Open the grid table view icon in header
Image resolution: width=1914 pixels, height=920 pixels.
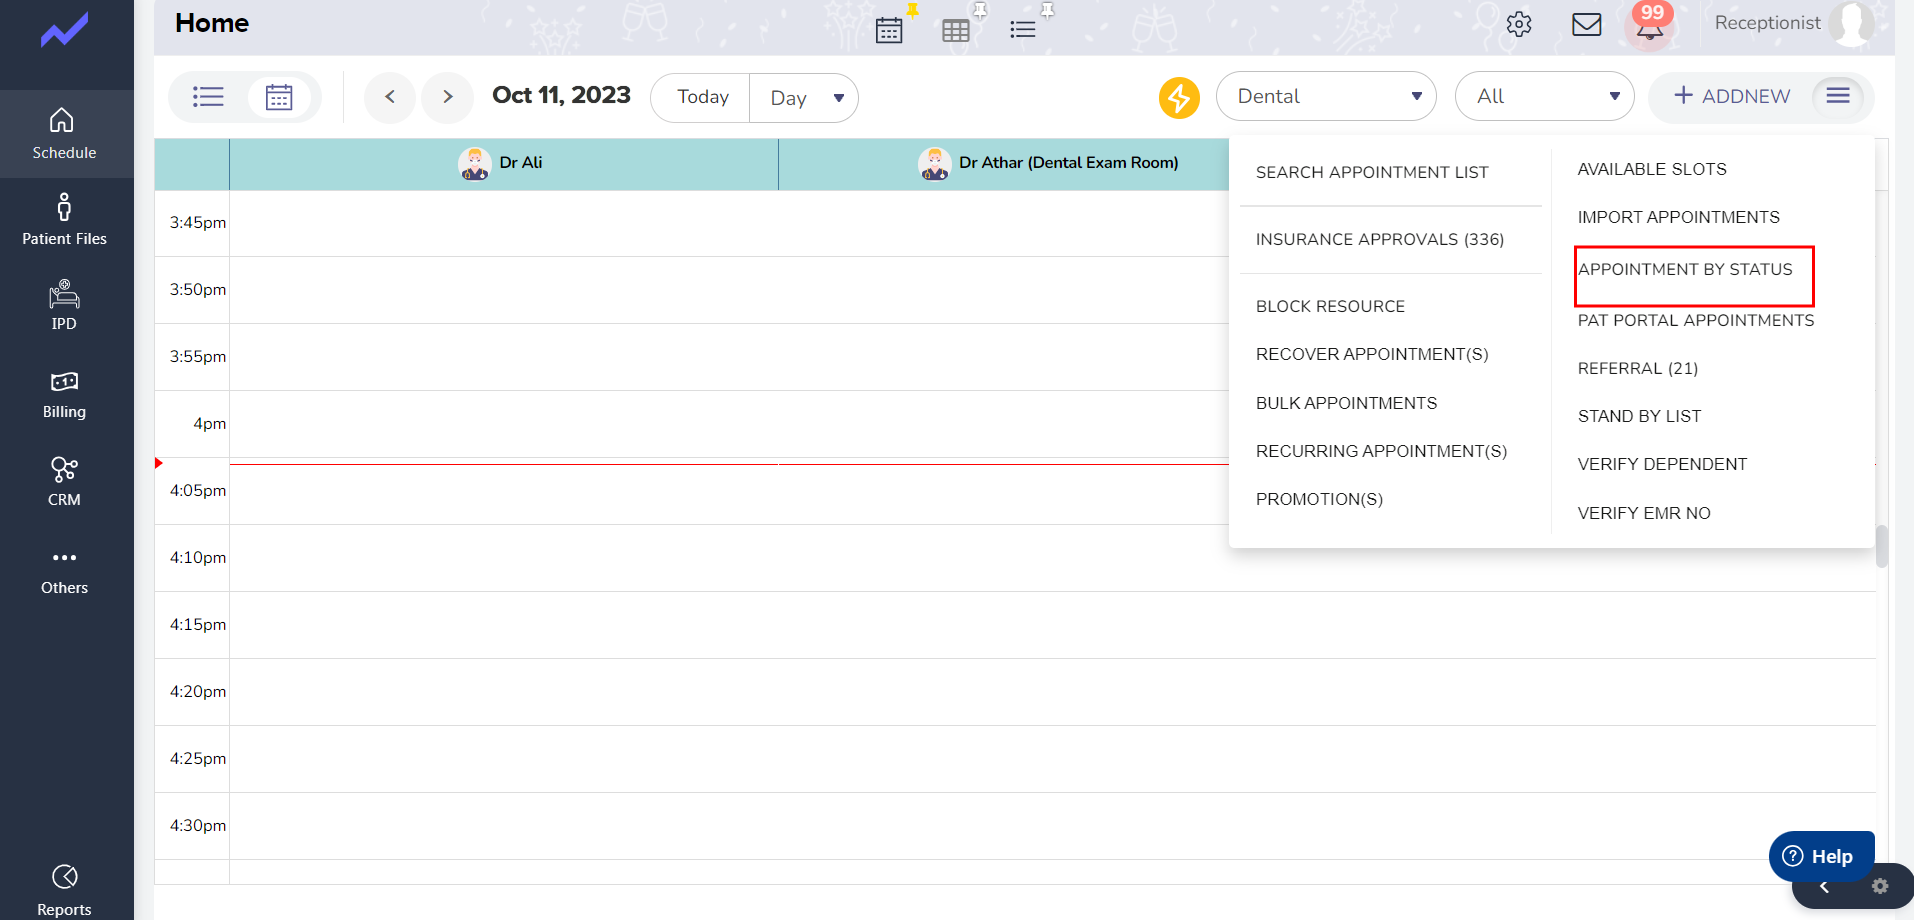point(956,30)
